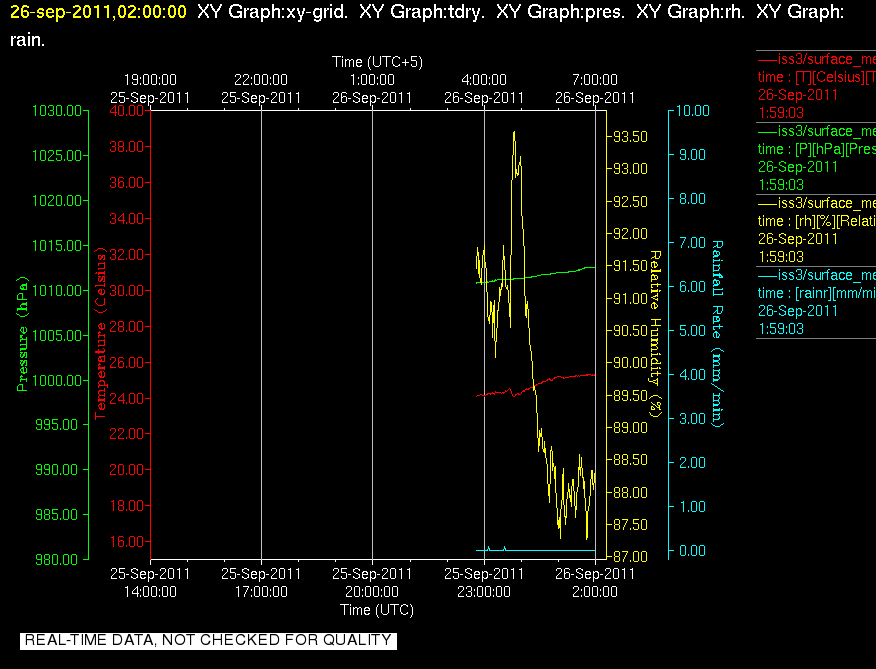Click humidity tick label 93.50
The image size is (876, 669).
(631, 136)
